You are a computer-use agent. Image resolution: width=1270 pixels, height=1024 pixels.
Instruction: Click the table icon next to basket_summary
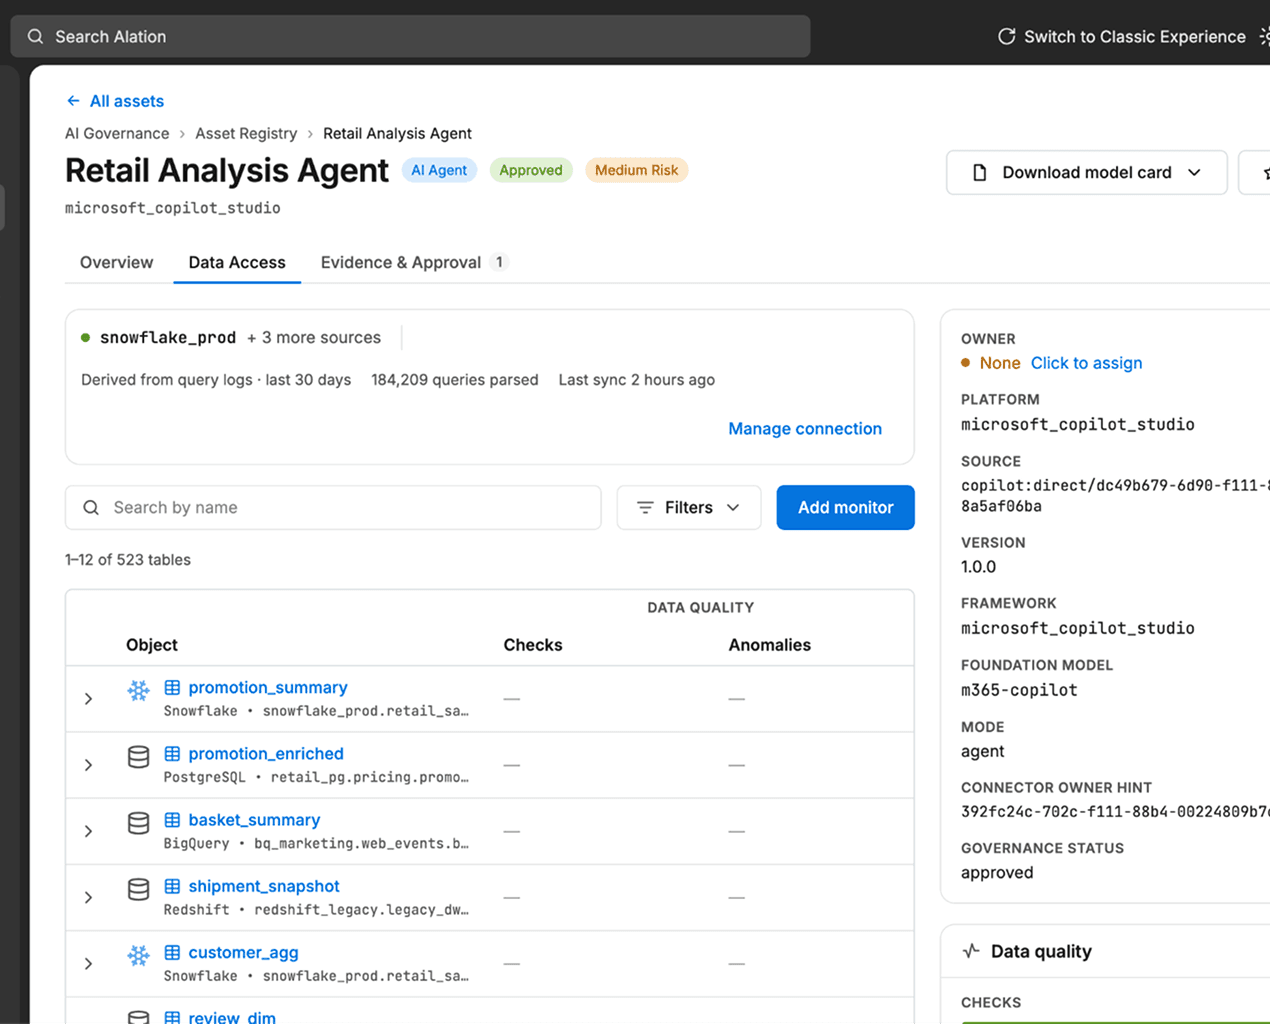(172, 820)
